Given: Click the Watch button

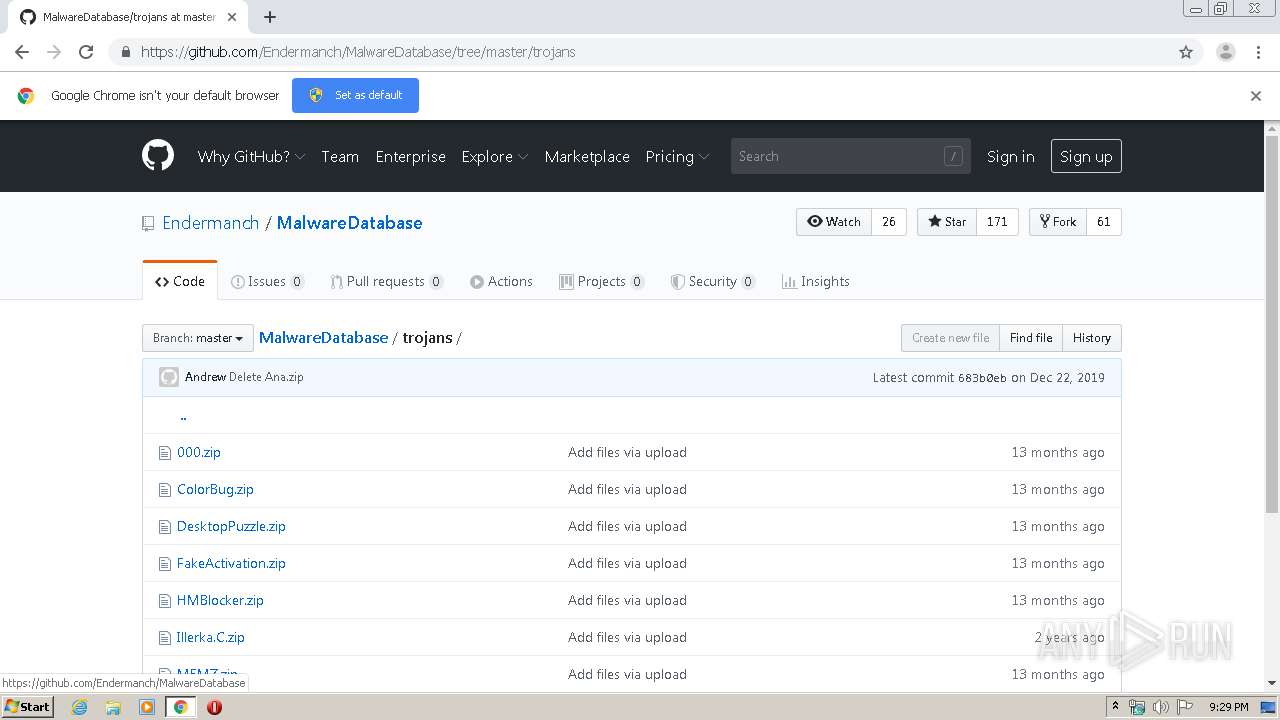Looking at the screenshot, I should [834, 222].
